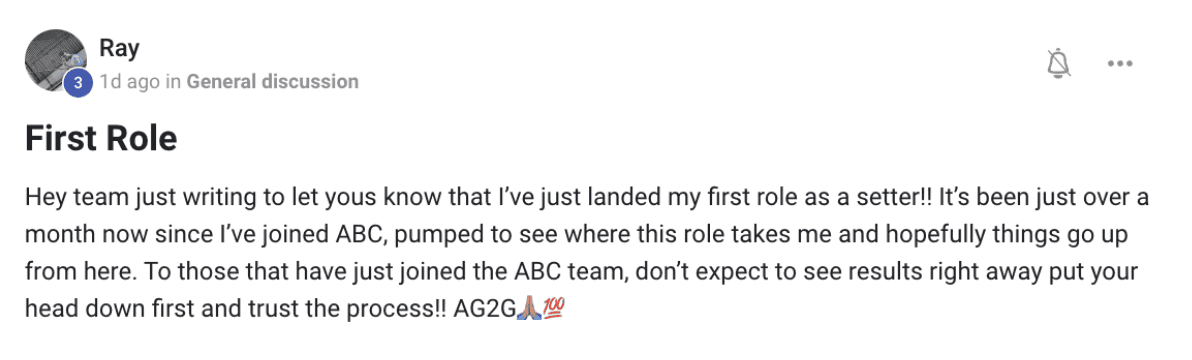Click the praying hands emoji

(x=528, y=309)
